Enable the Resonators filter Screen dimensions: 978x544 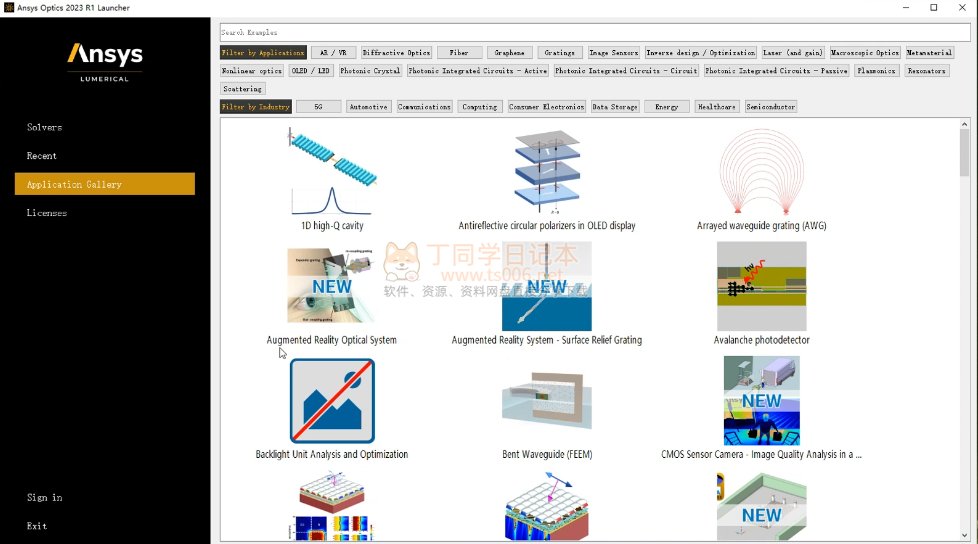(x=927, y=70)
